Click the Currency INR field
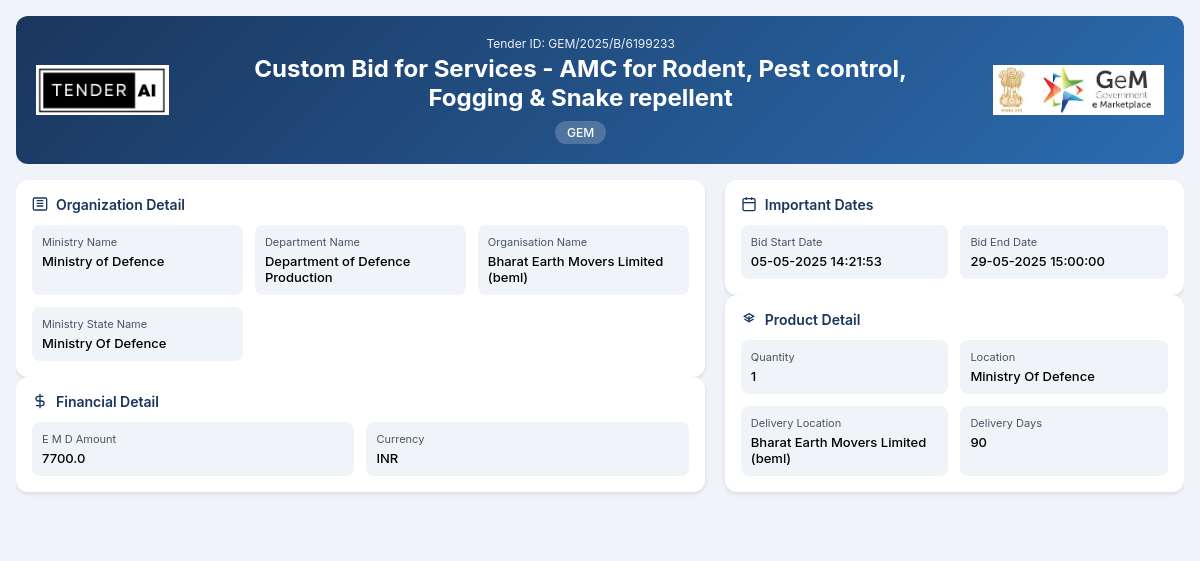Viewport: 1200px width, 561px height. tap(527, 449)
